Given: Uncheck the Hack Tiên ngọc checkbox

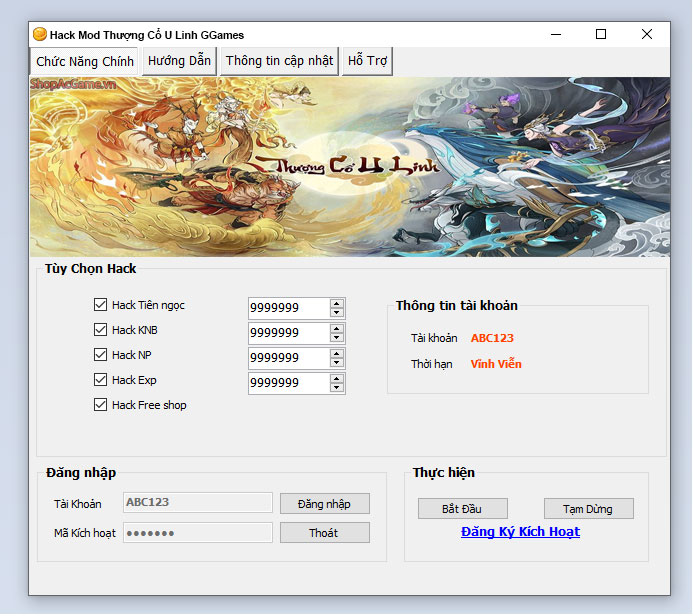Looking at the screenshot, I should pos(100,305).
